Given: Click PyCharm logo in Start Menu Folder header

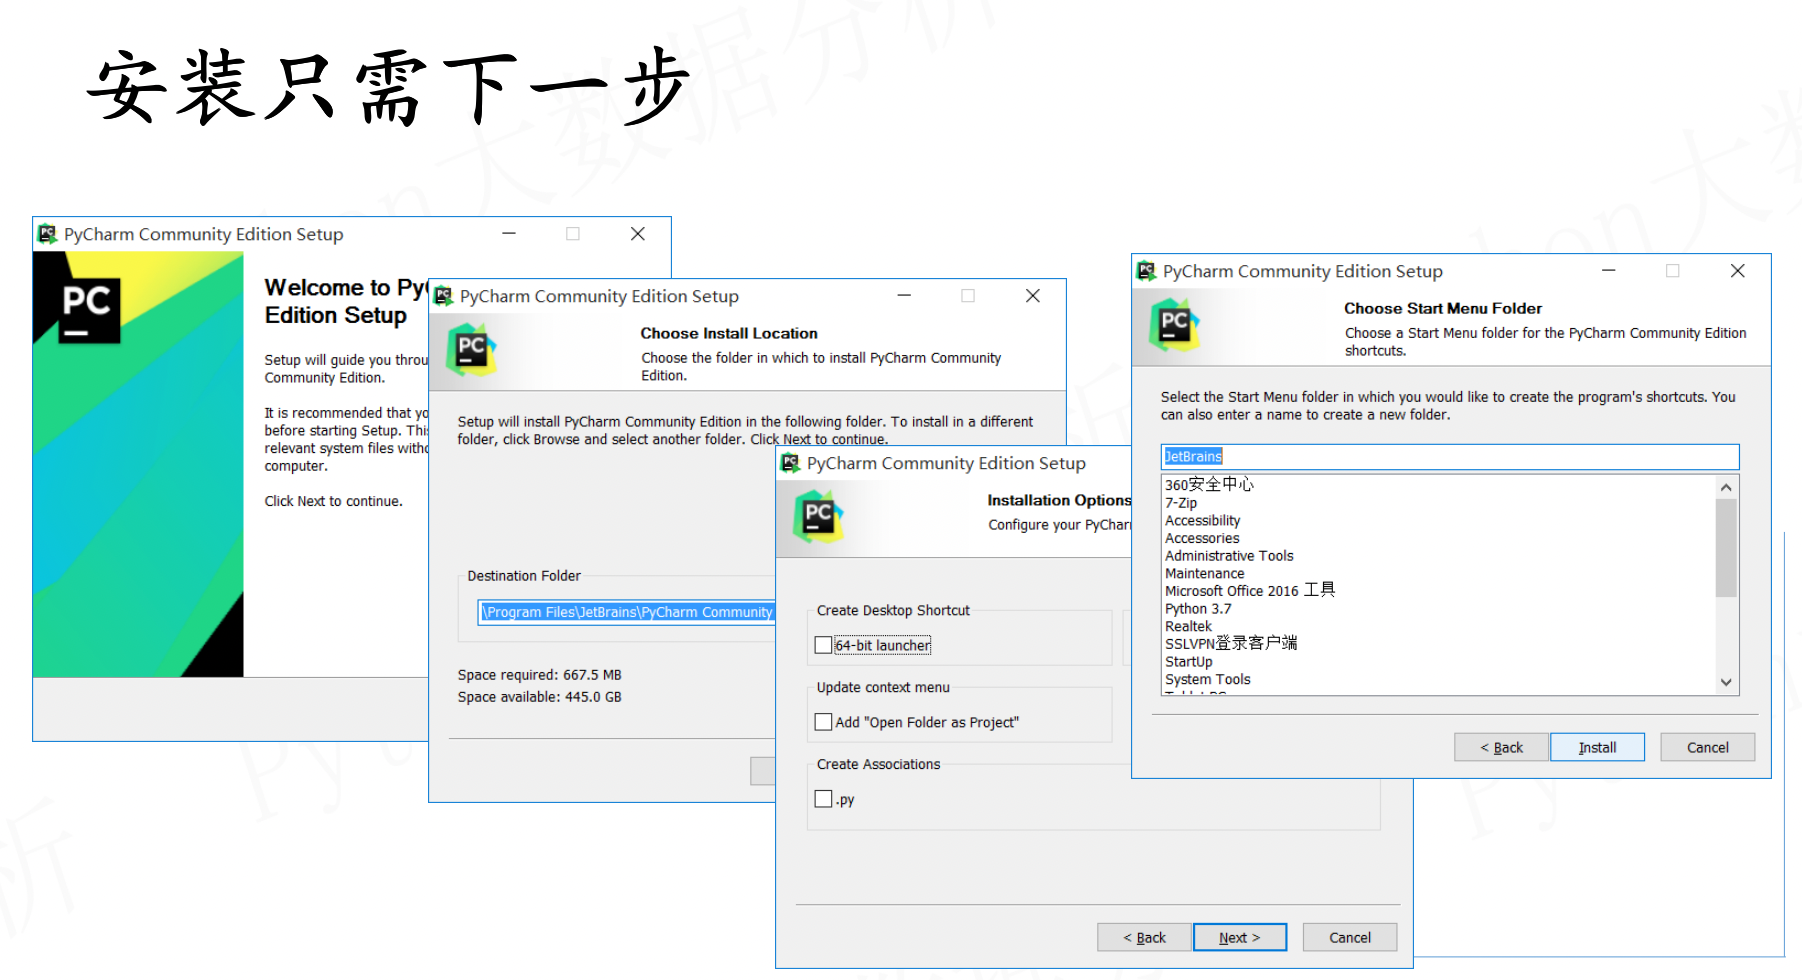Looking at the screenshot, I should tap(1174, 324).
